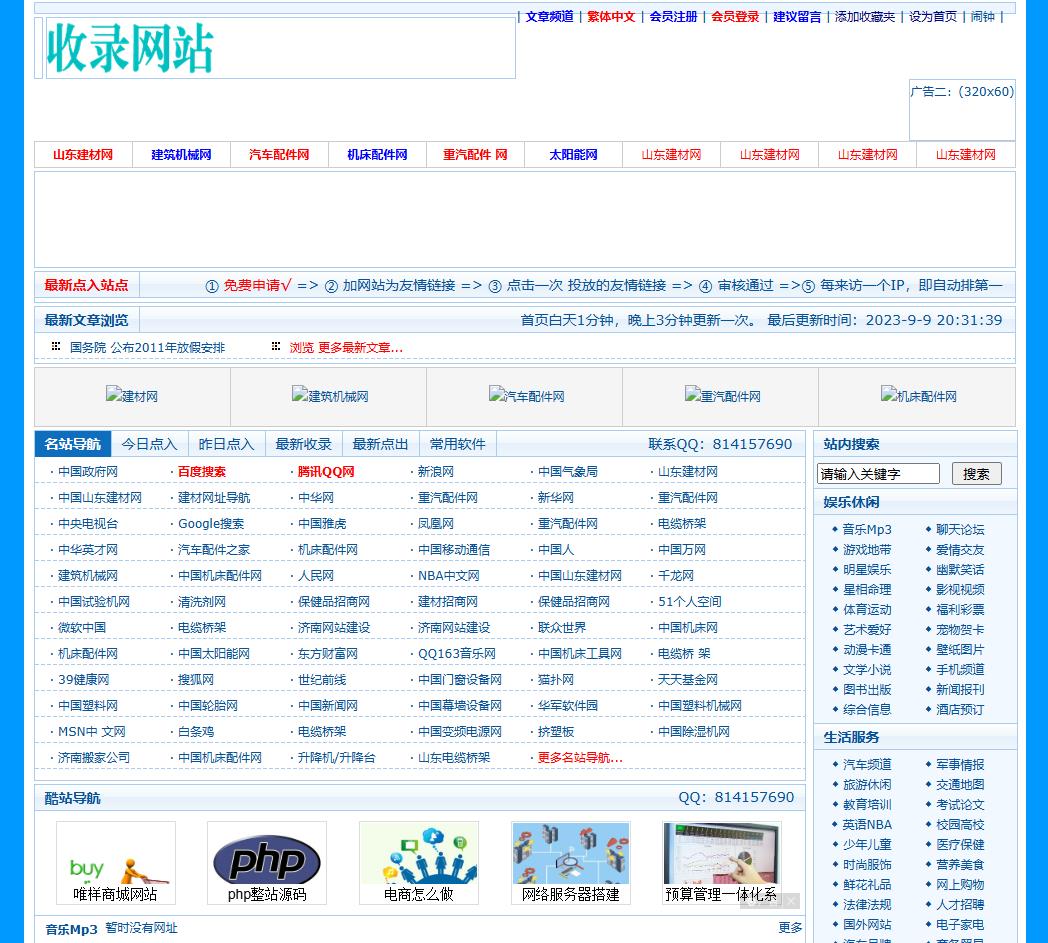Viewport: 1048px width, 943px height.
Task: Open the 重汽配件网 broken image banner
Action: point(723,396)
